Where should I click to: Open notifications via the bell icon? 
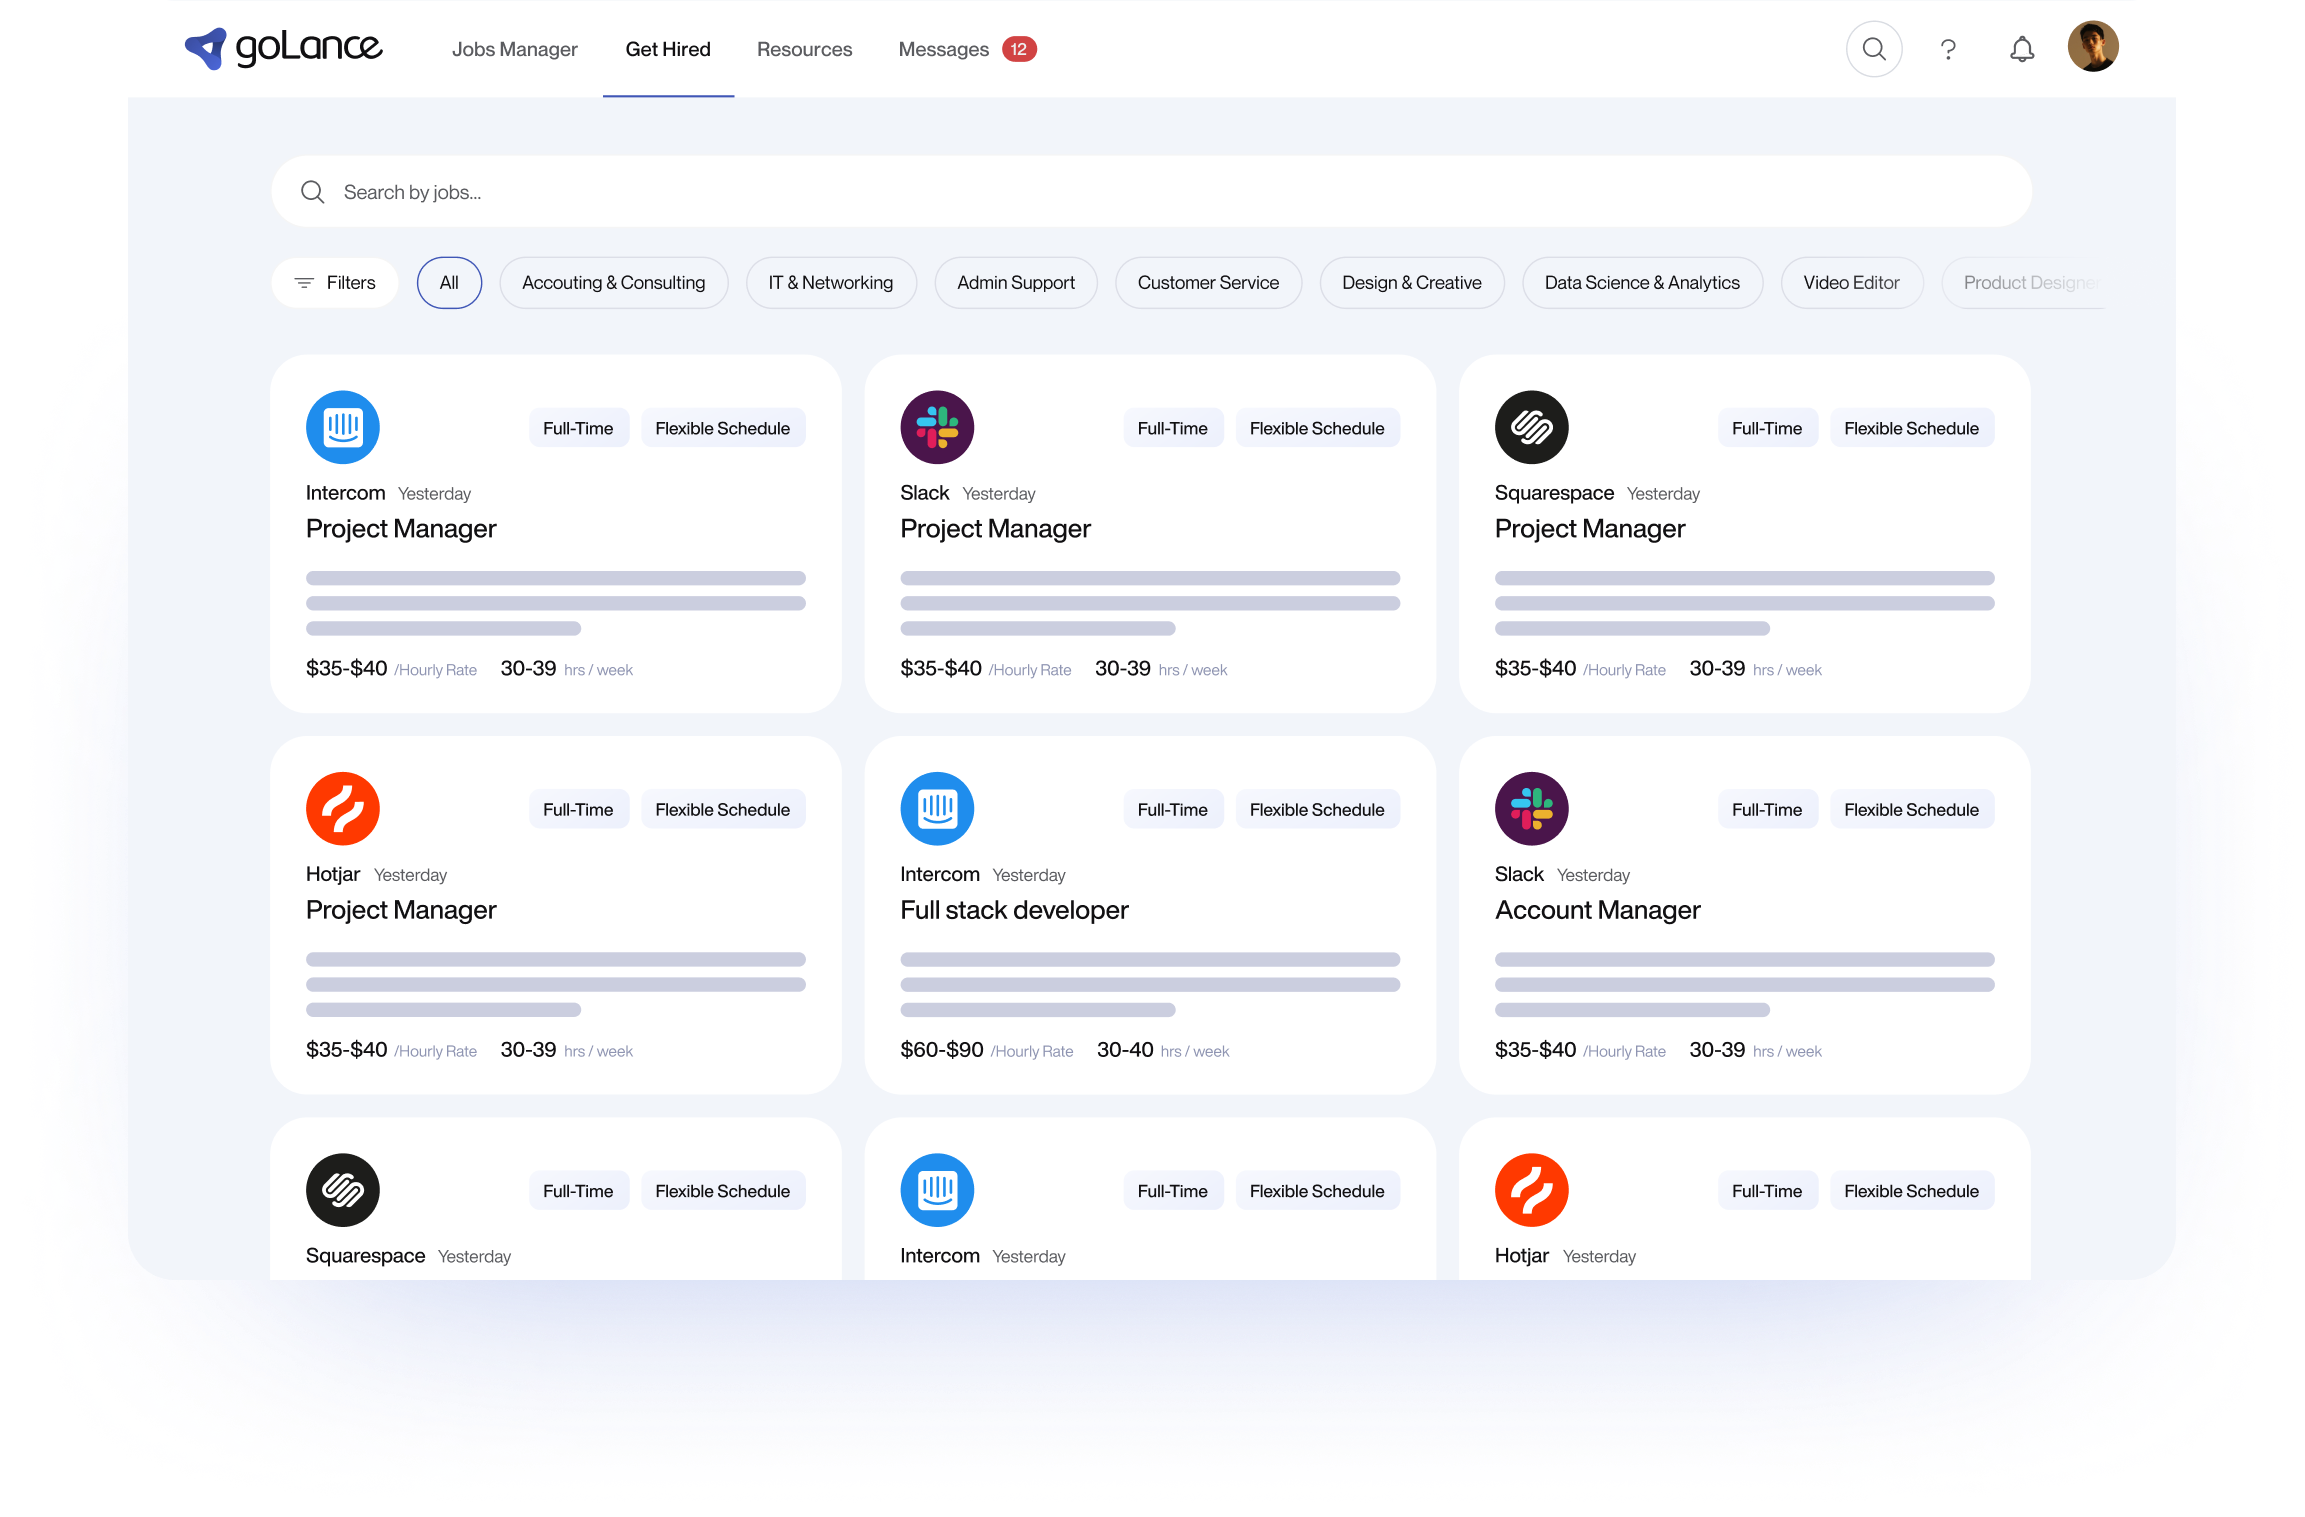2021,49
